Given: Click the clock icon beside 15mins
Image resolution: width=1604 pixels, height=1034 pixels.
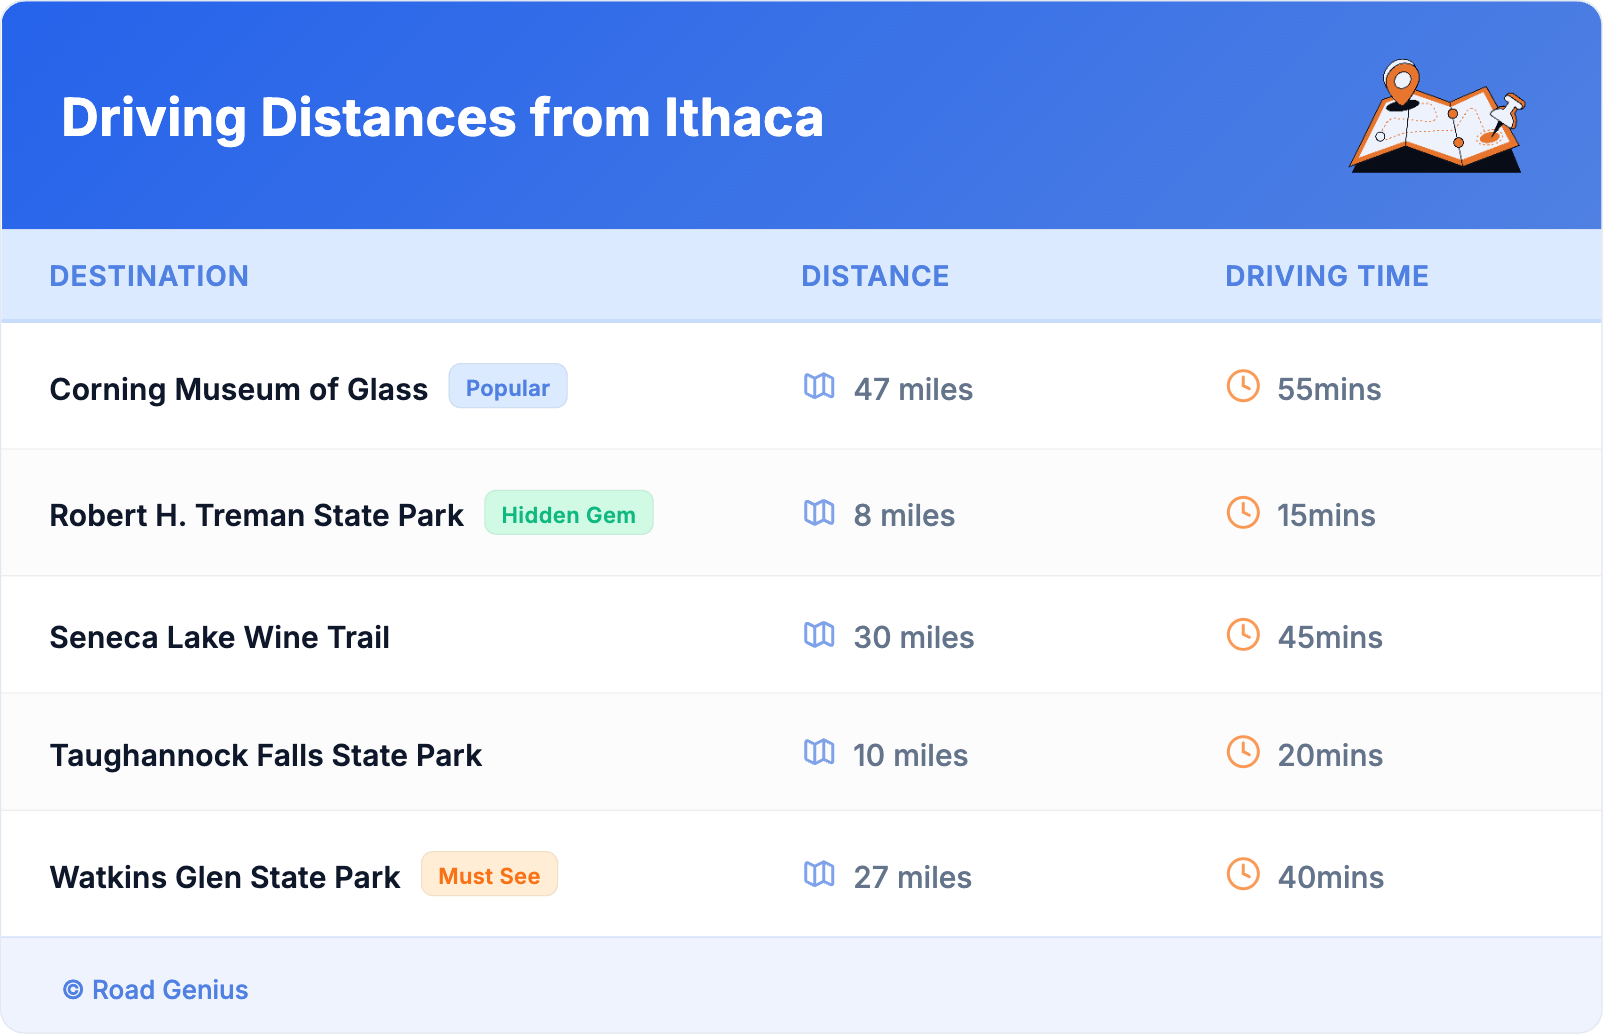Looking at the screenshot, I should [1243, 513].
